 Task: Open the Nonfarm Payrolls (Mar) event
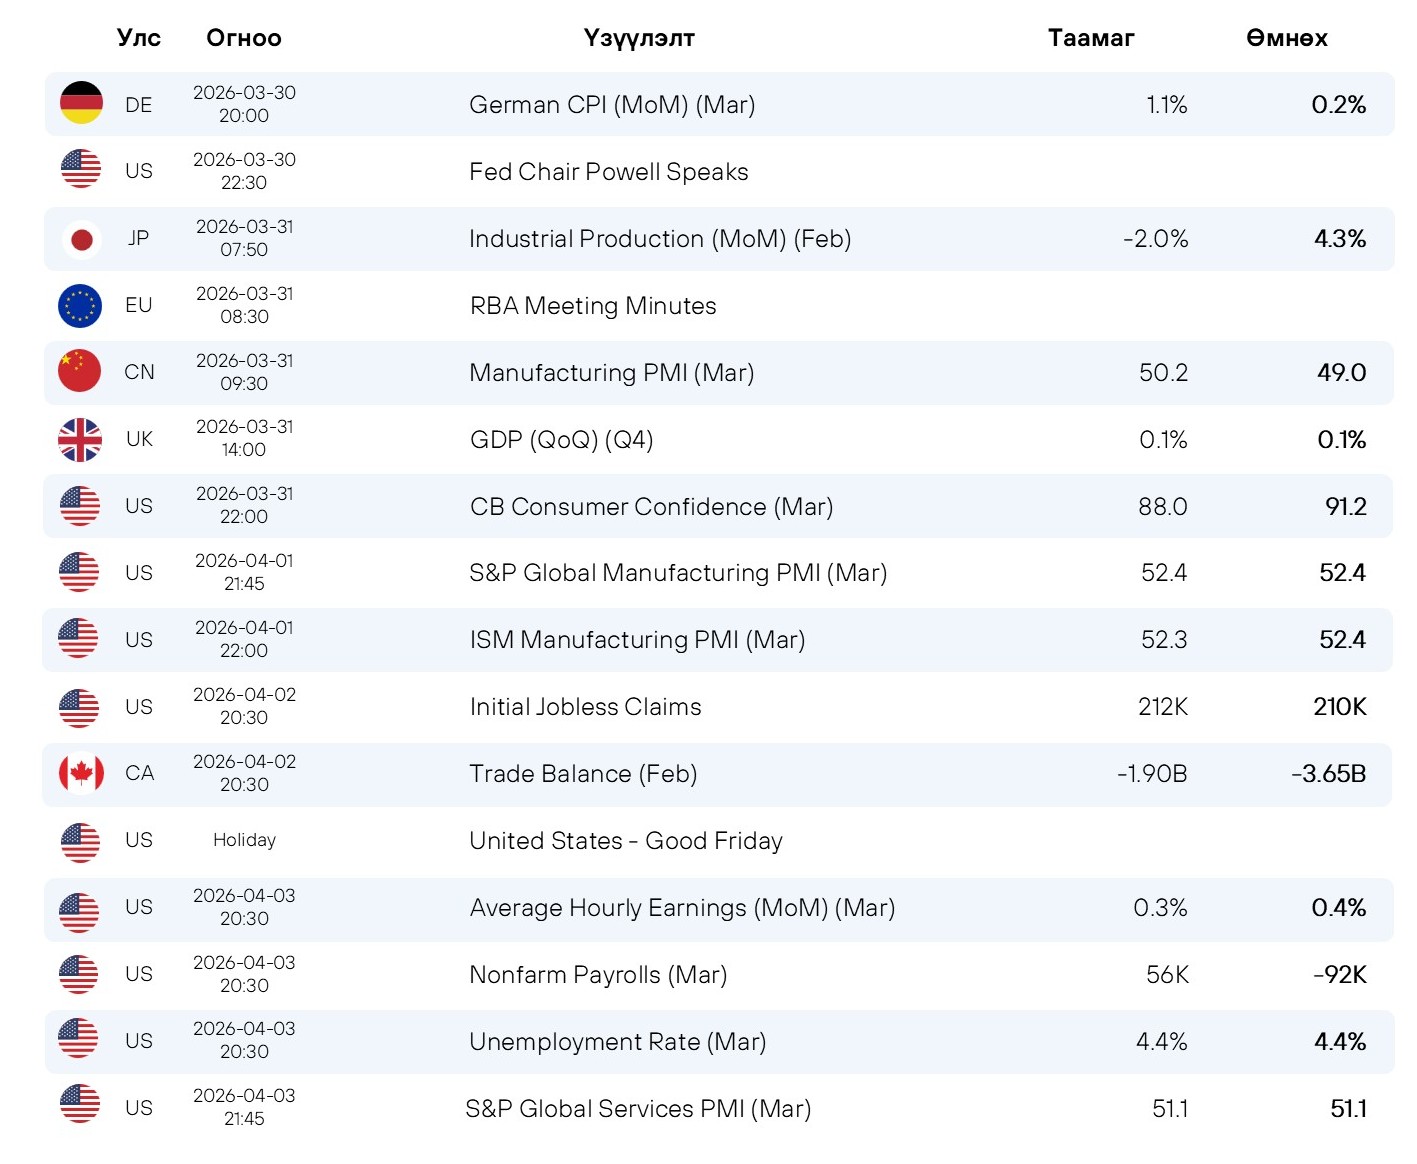598,975
